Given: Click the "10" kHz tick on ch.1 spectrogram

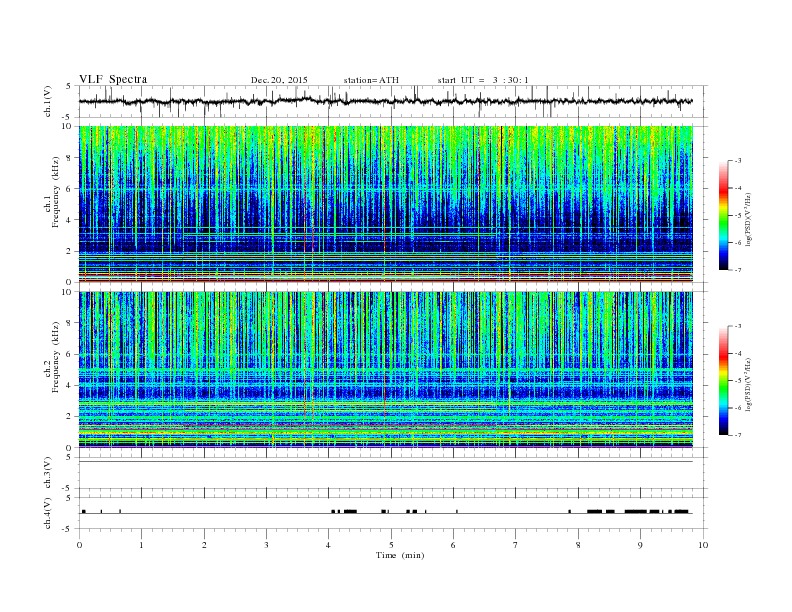Looking at the screenshot, I should tap(68, 126).
